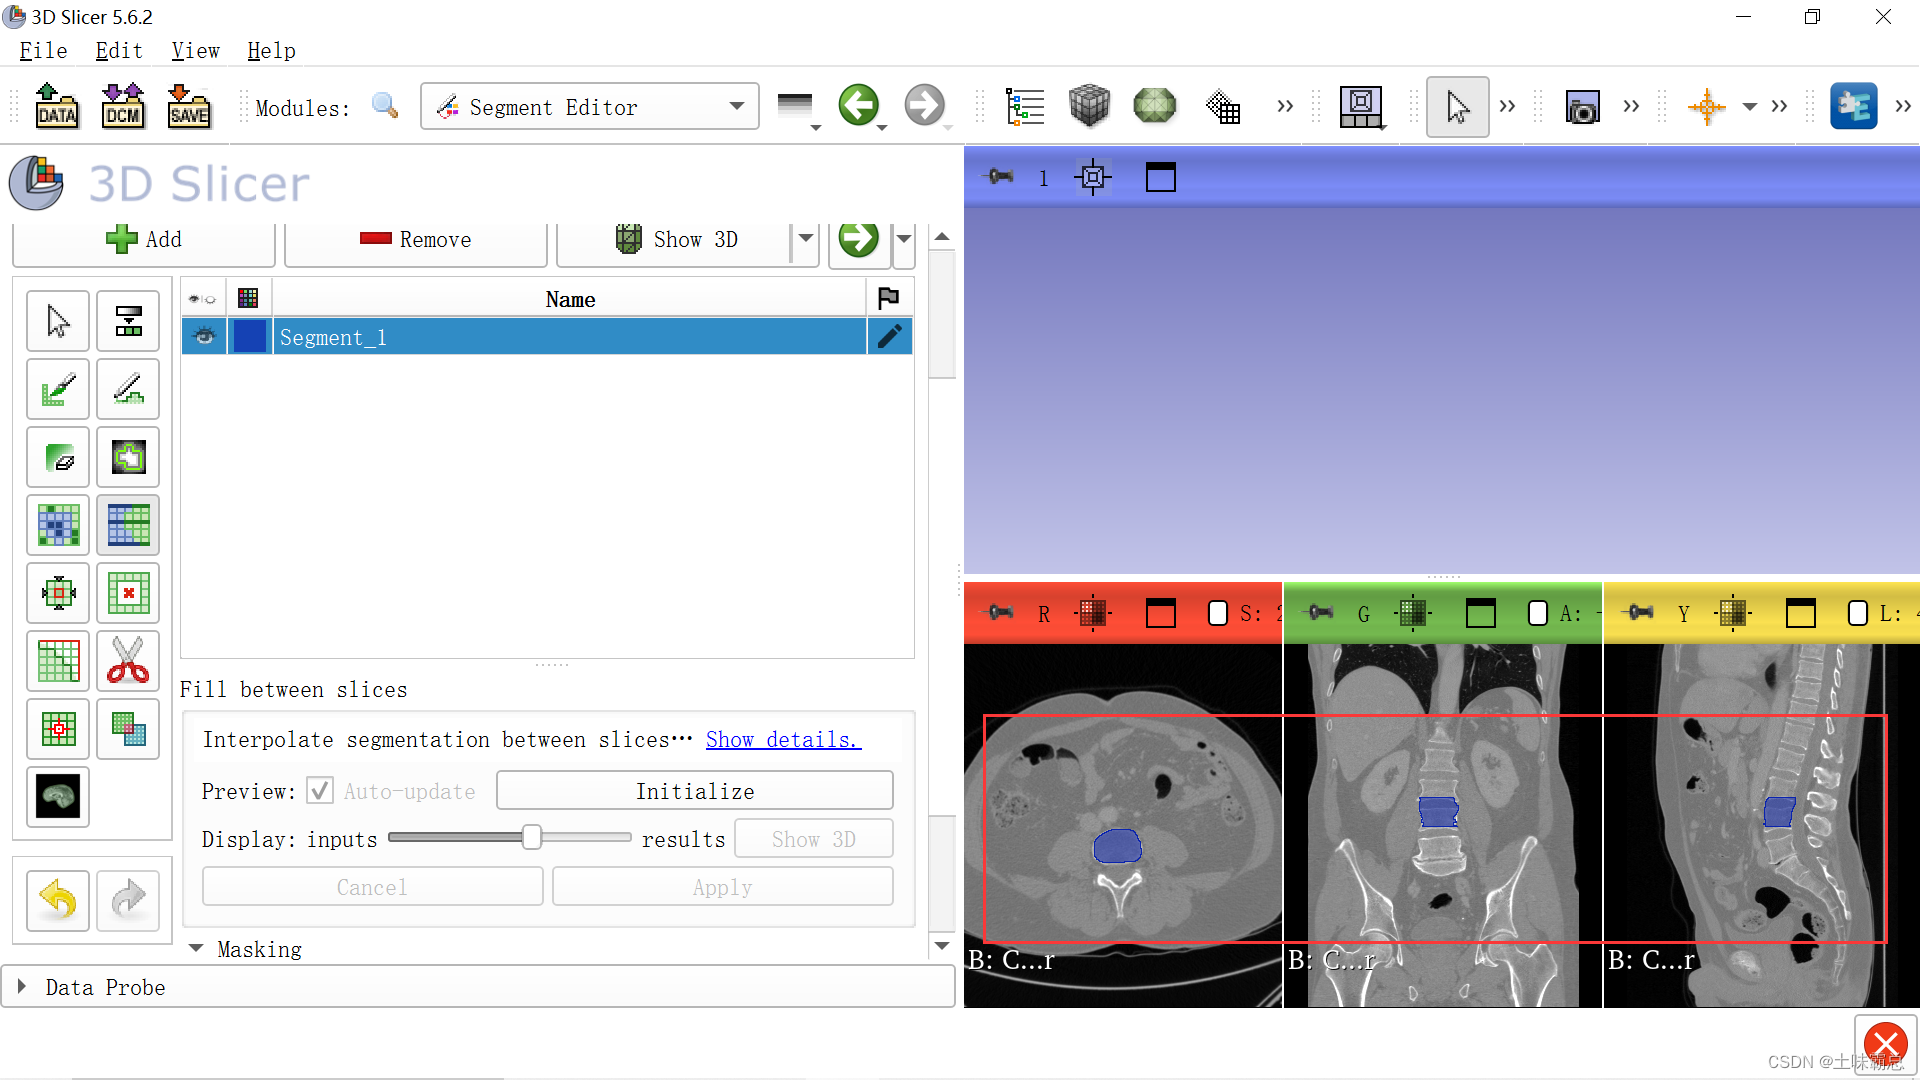Click the Mask volume brain effect icon
1920x1080 pixels.
pos(57,797)
